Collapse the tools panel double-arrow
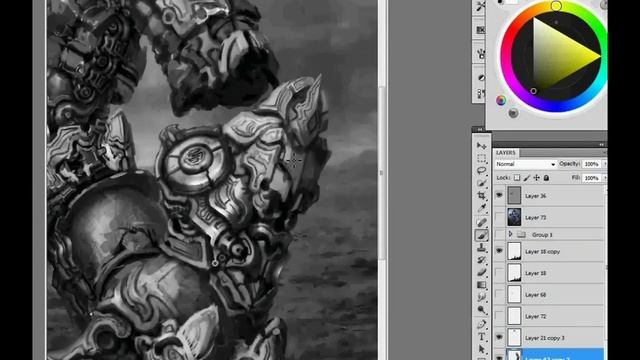Viewport: 640px width, 360px height. tap(480, 129)
